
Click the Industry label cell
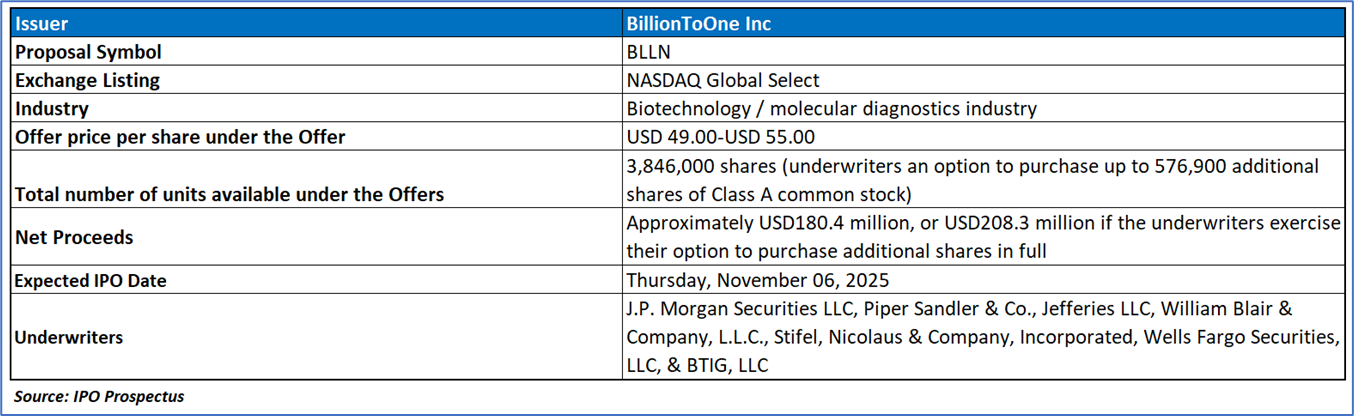tap(52, 109)
